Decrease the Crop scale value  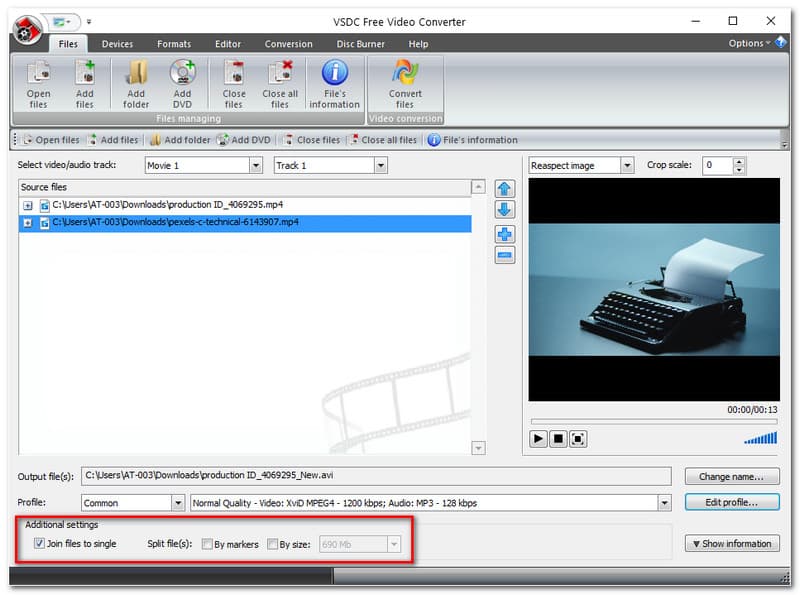tap(739, 169)
